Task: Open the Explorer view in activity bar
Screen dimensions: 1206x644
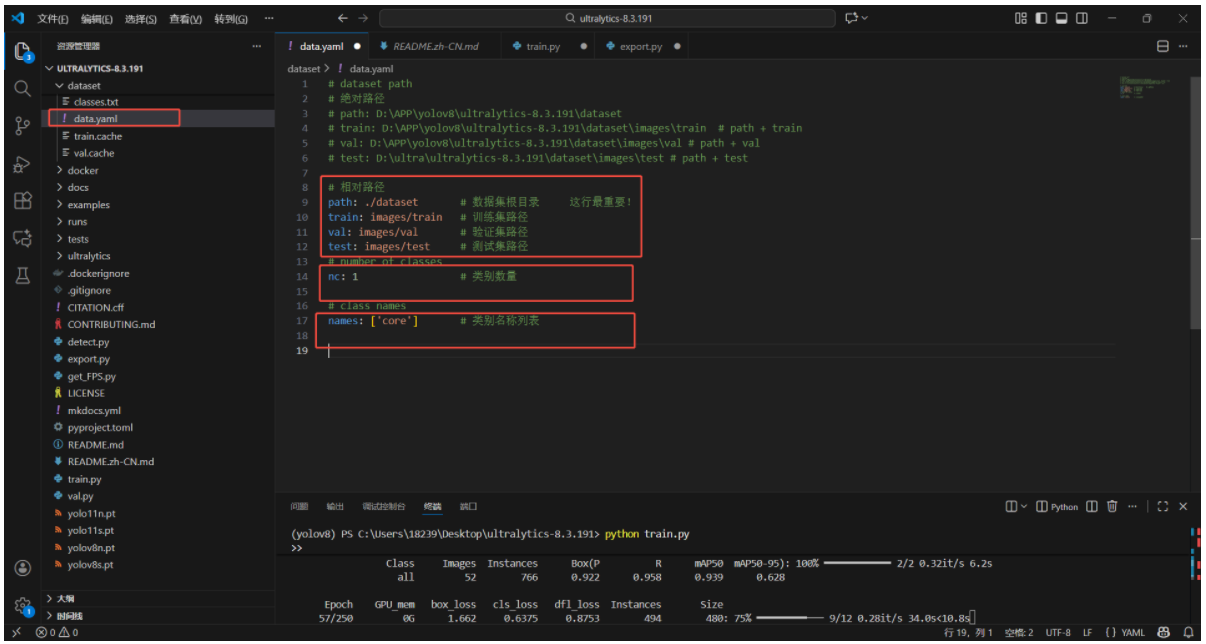Action: (x=22, y=51)
